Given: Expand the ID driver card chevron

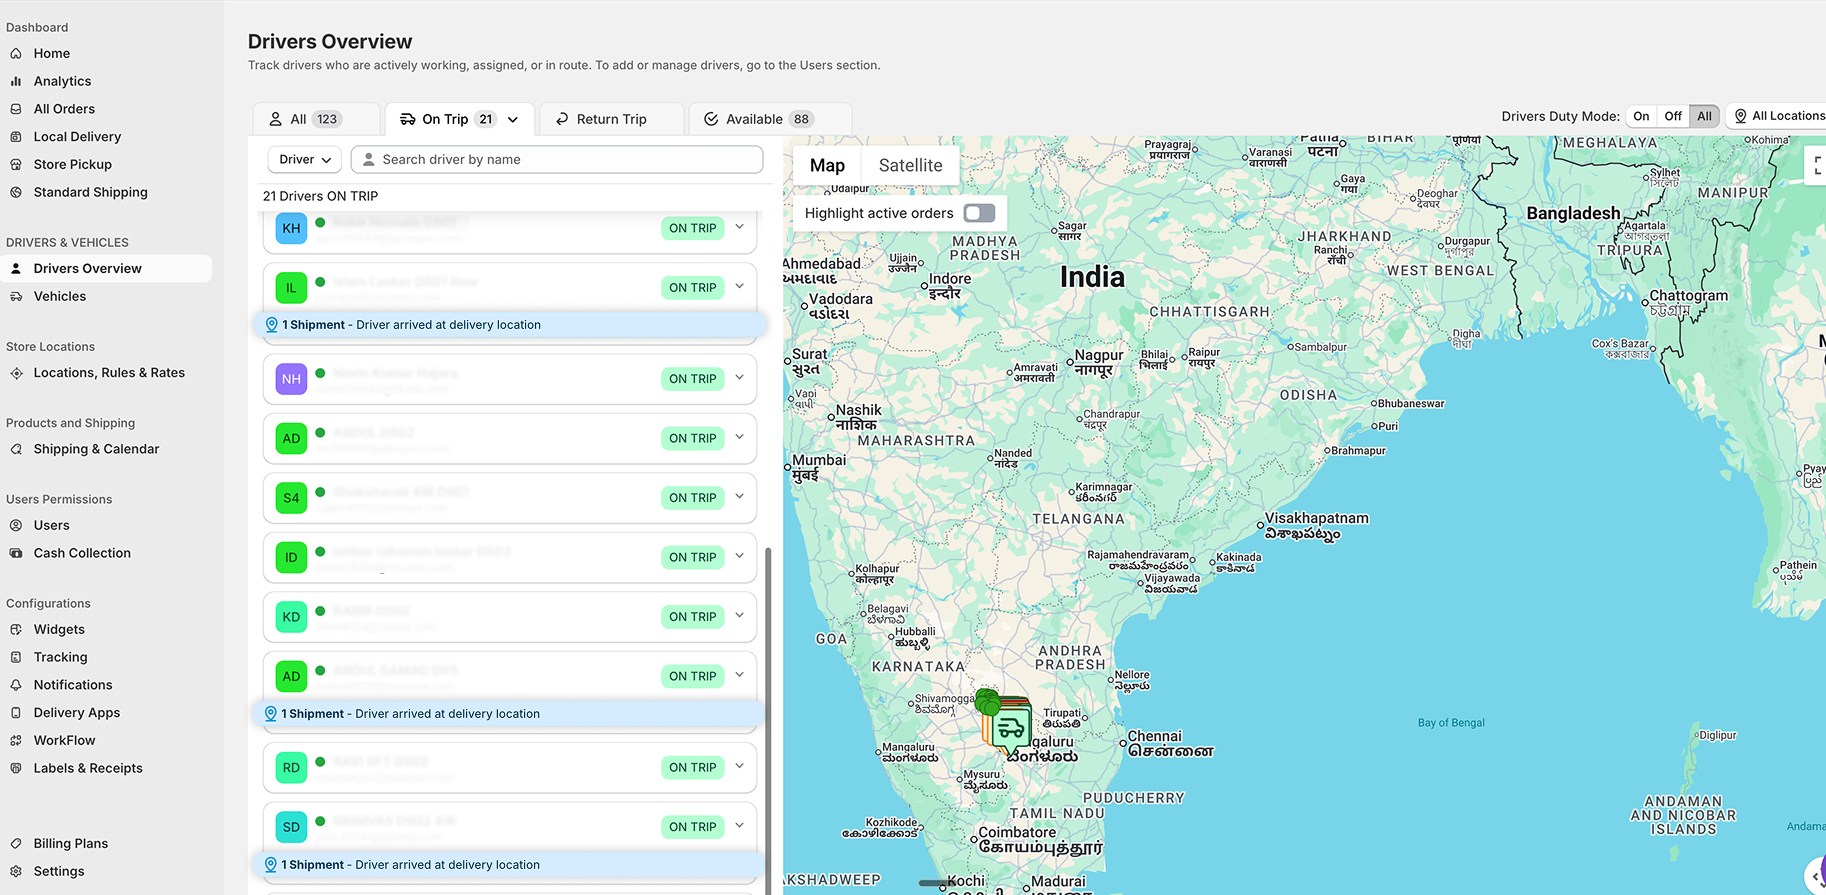Looking at the screenshot, I should pos(739,556).
